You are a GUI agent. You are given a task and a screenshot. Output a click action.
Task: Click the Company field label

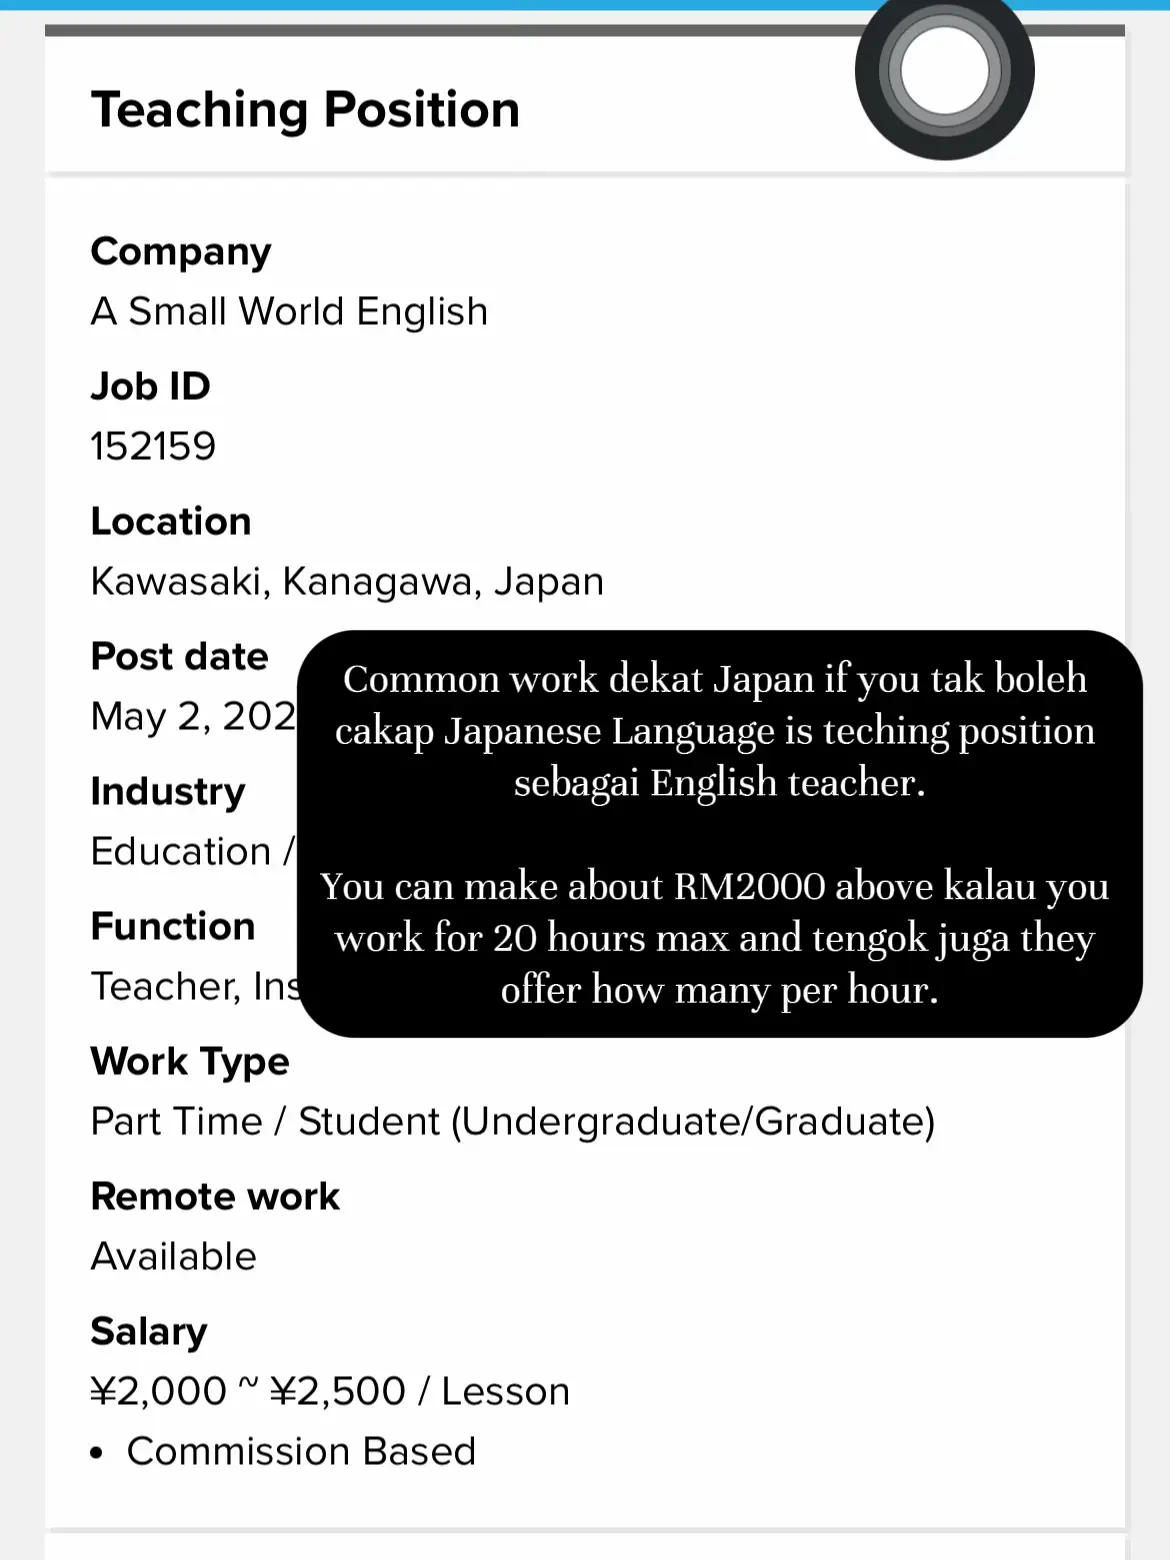tap(181, 252)
